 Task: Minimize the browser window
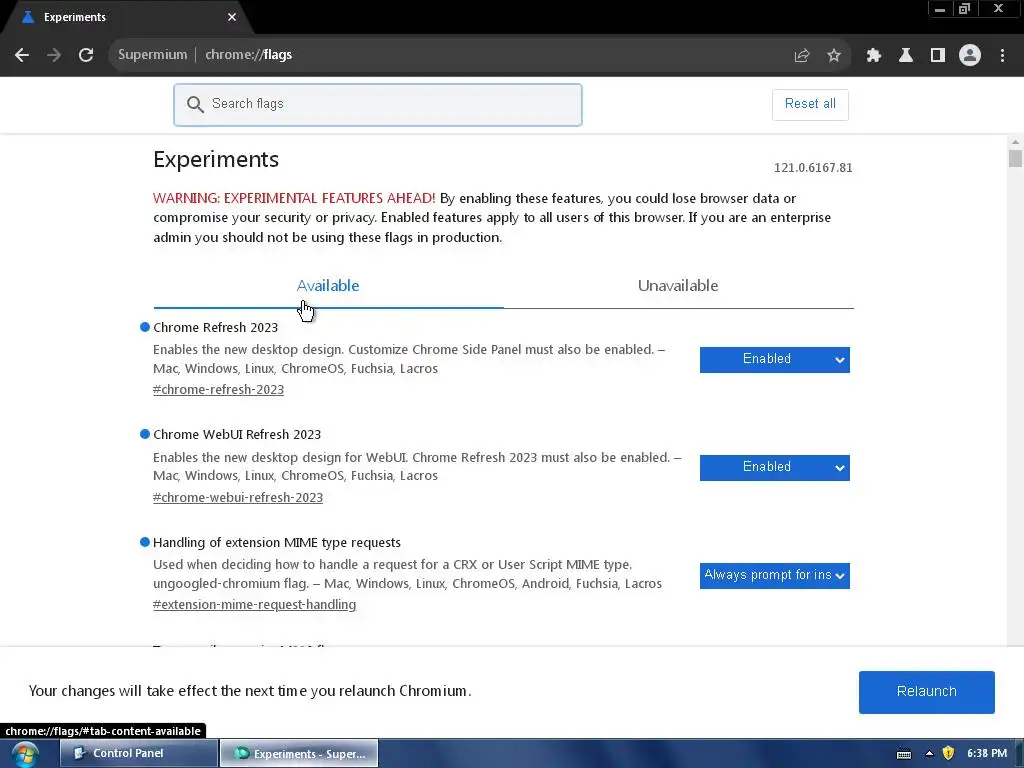(x=940, y=9)
